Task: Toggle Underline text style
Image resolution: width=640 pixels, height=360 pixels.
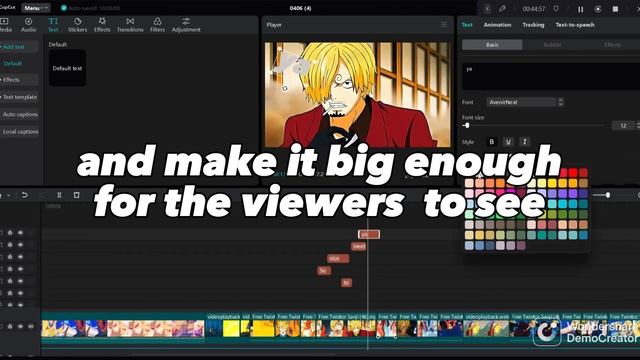Action: [508, 142]
